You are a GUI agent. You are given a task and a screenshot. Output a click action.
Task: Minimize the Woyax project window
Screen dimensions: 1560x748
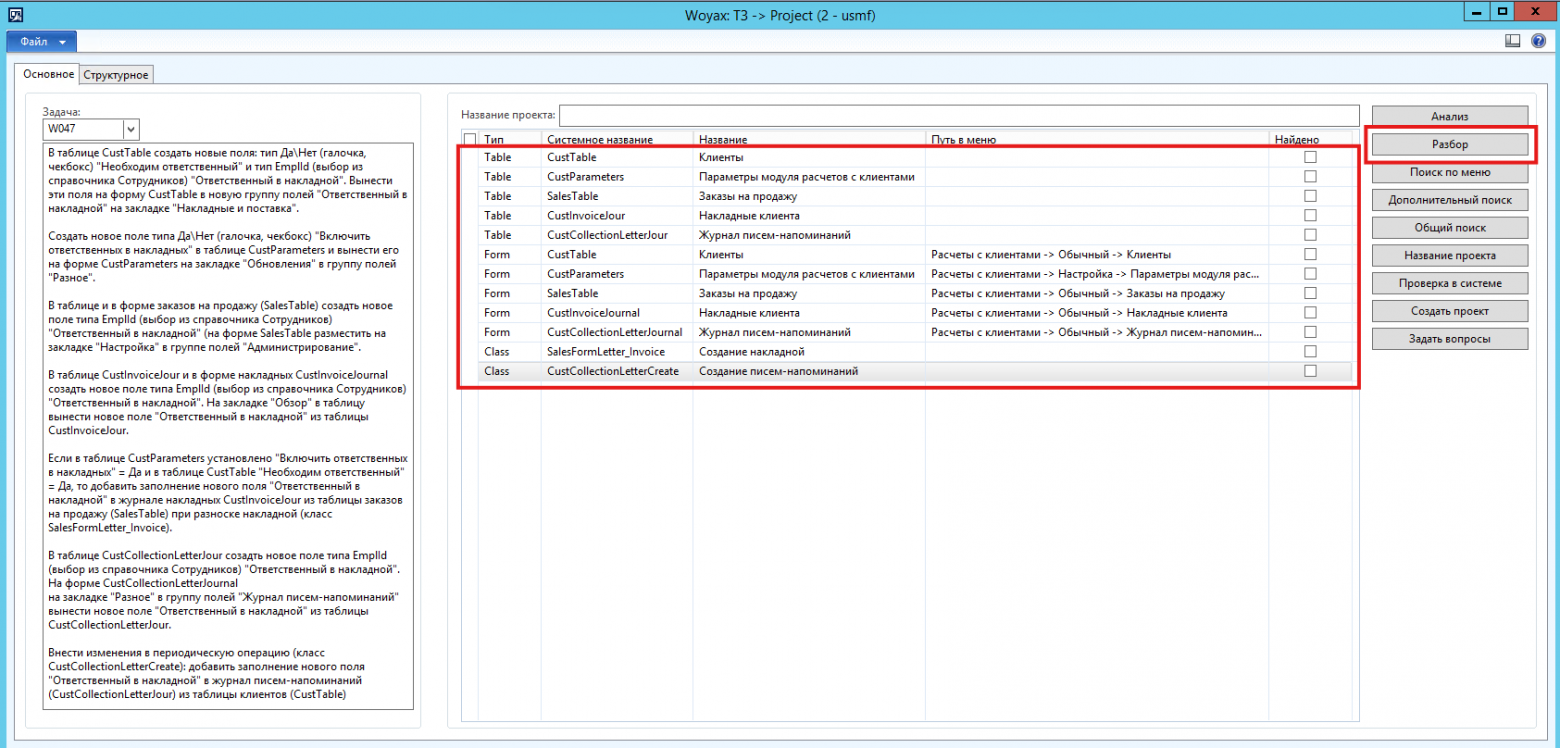coord(1476,11)
